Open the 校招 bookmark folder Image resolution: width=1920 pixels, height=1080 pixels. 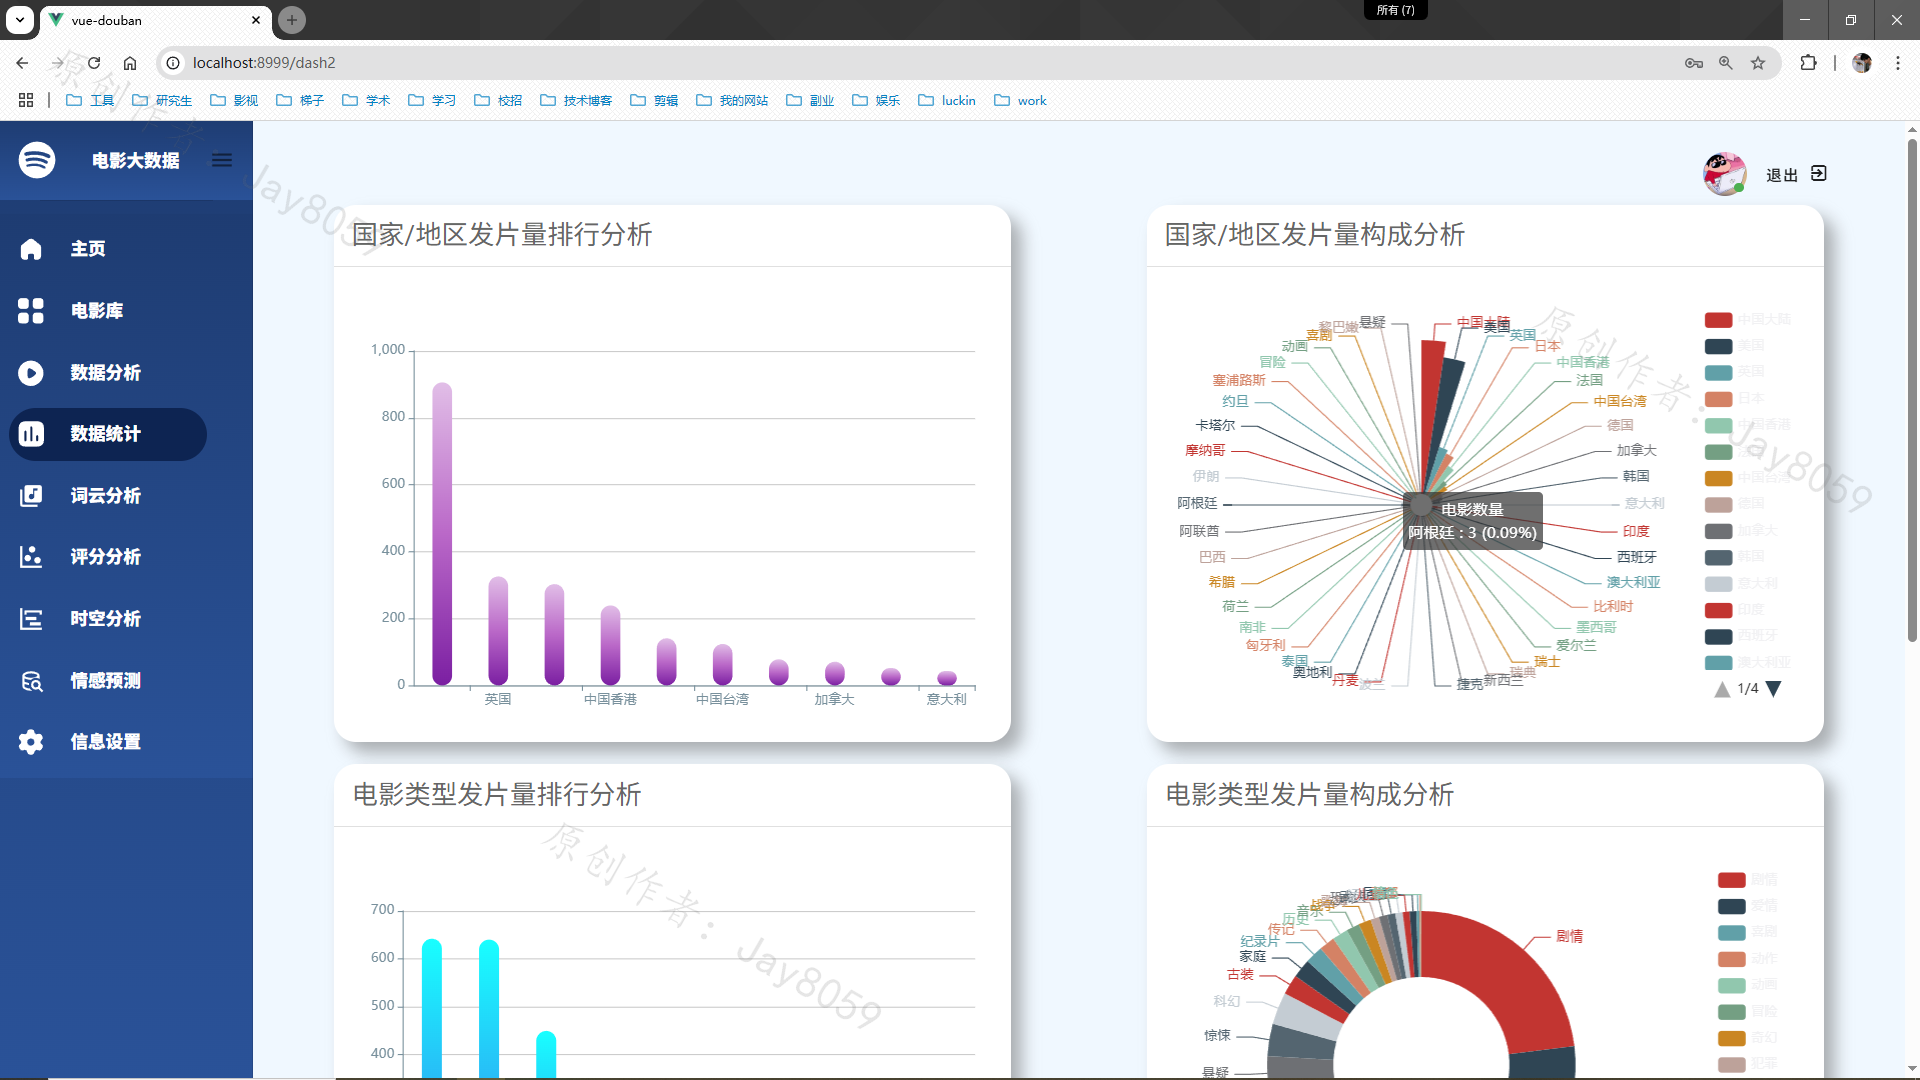tap(498, 100)
